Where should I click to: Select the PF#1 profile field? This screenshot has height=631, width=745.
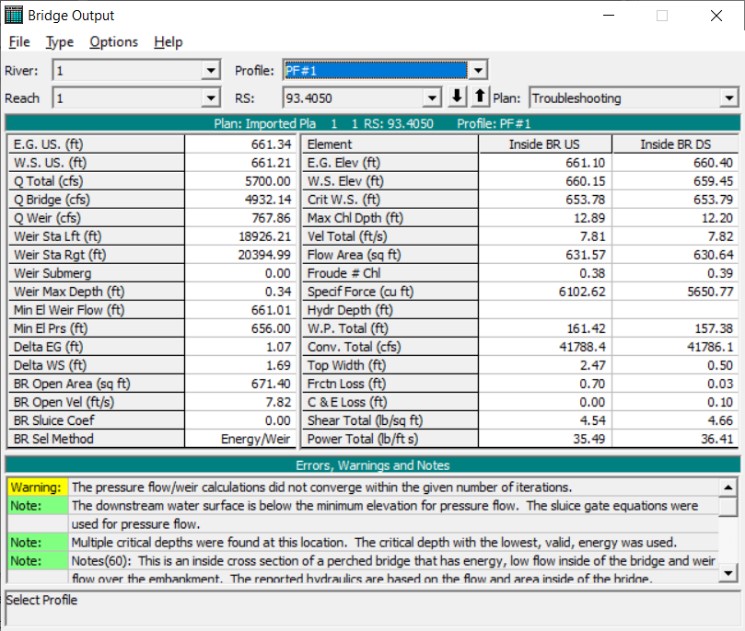(x=375, y=71)
